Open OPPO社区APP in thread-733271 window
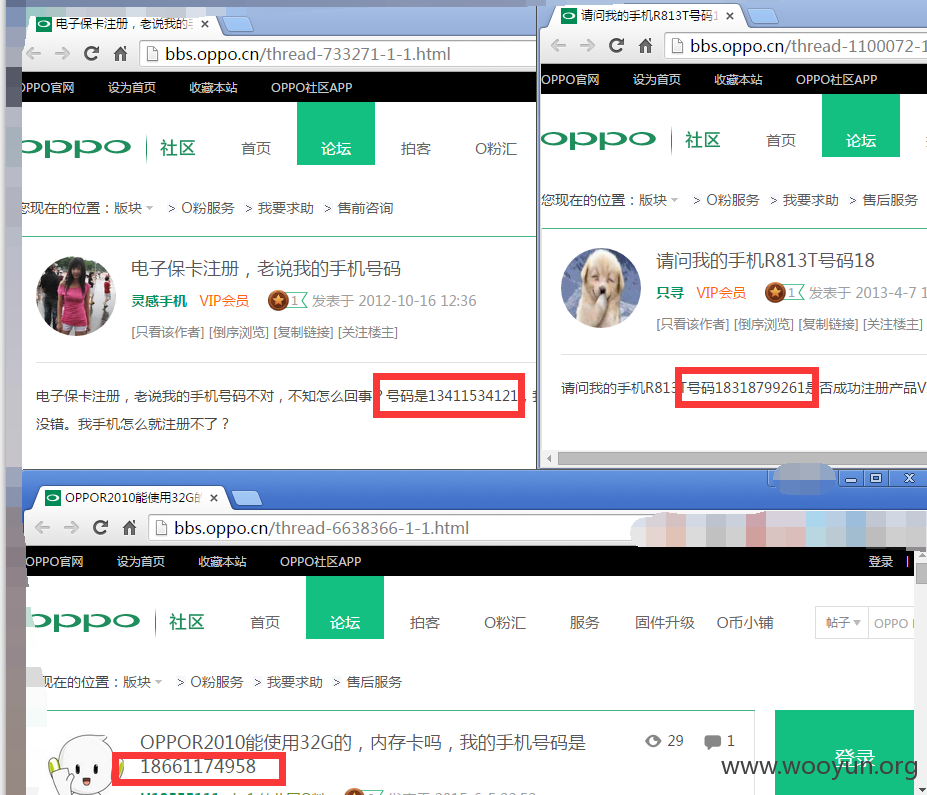The height and width of the screenshot is (795, 927). point(312,87)
